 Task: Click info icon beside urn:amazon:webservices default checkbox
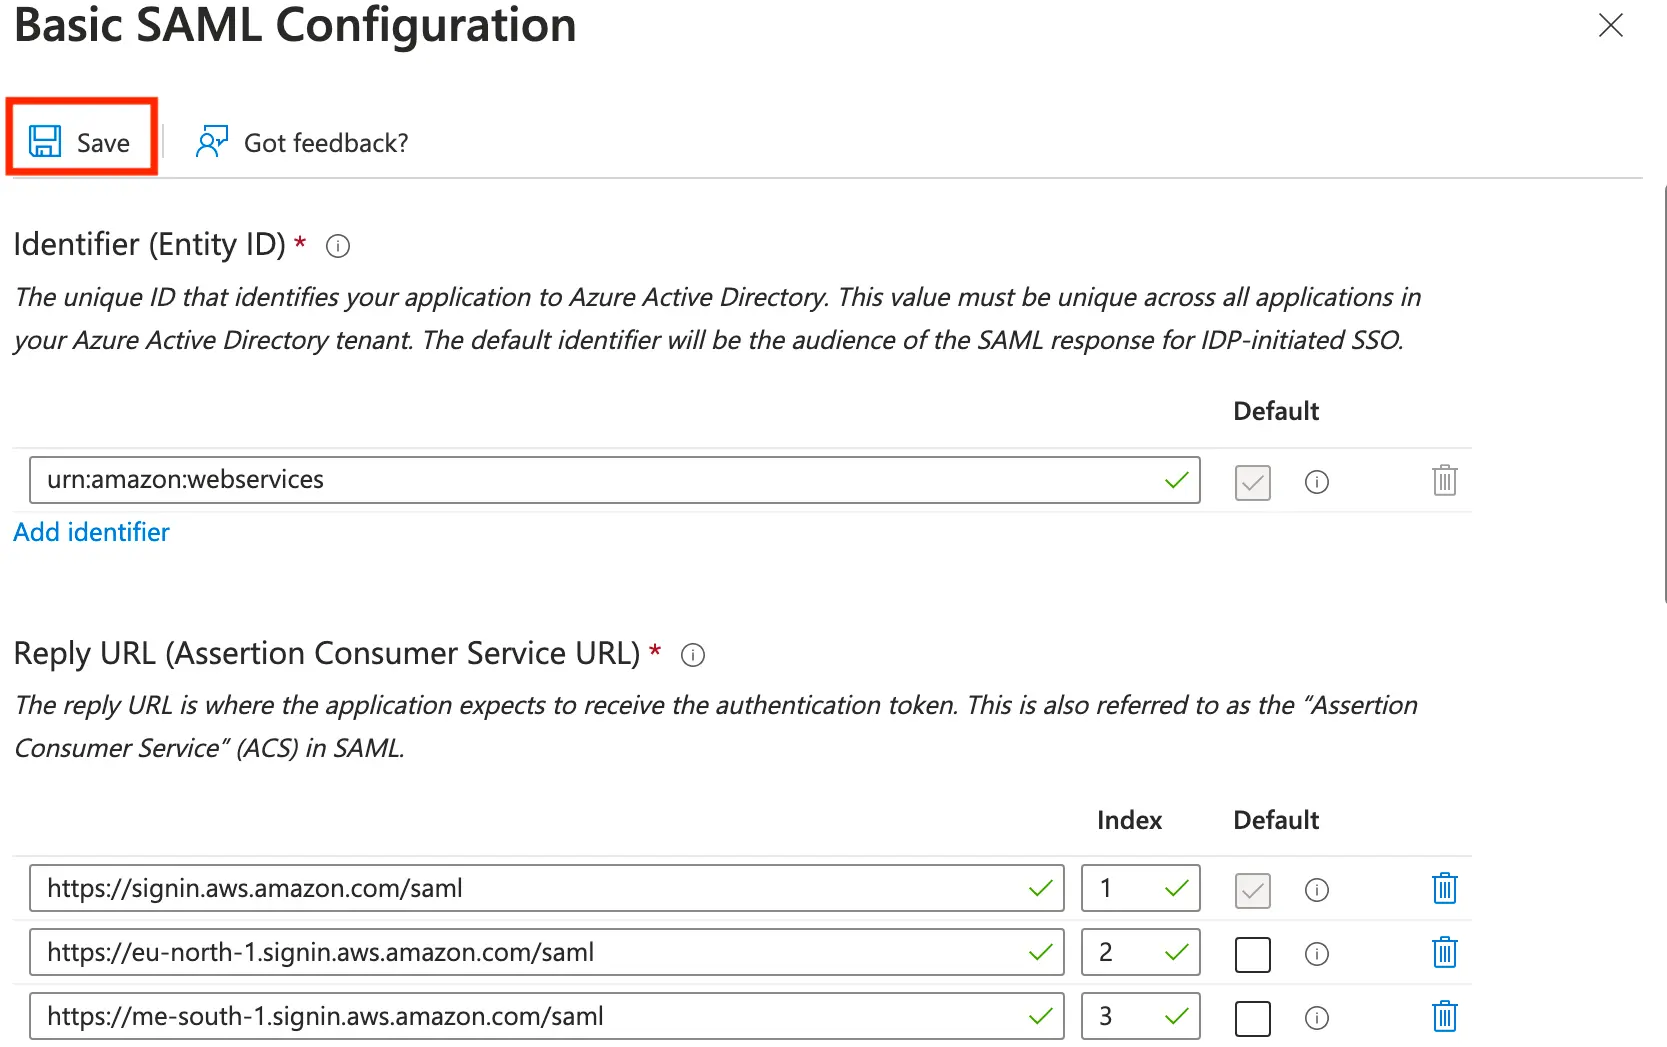1316,482
